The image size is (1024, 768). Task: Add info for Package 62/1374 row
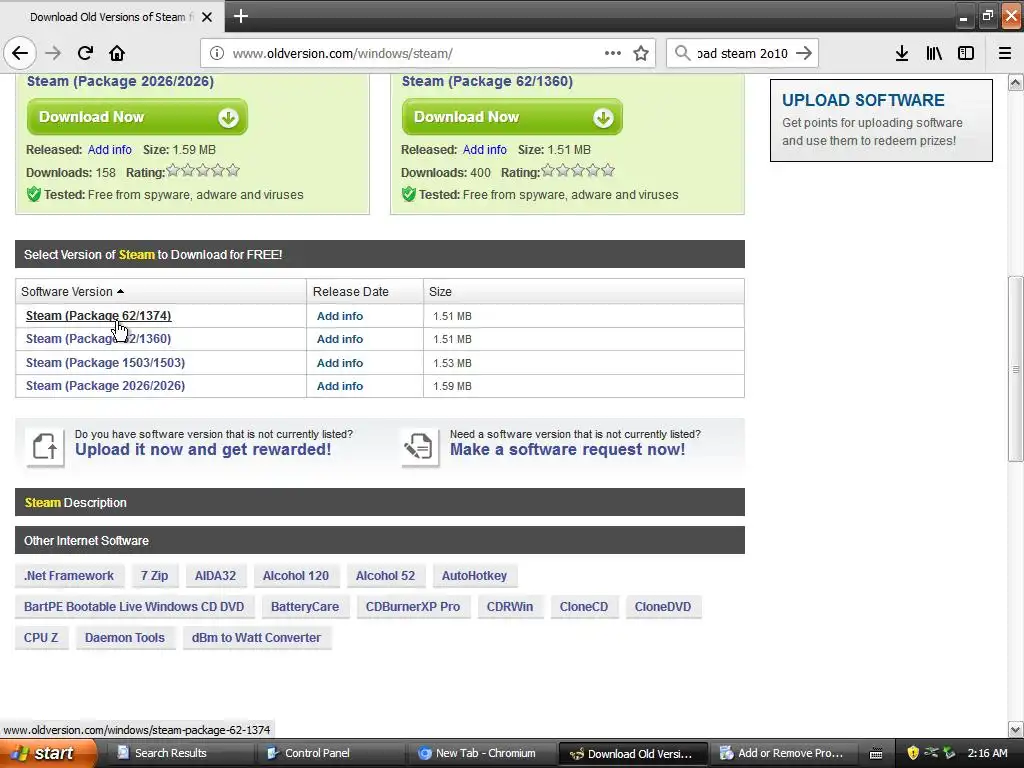point(340,316)
